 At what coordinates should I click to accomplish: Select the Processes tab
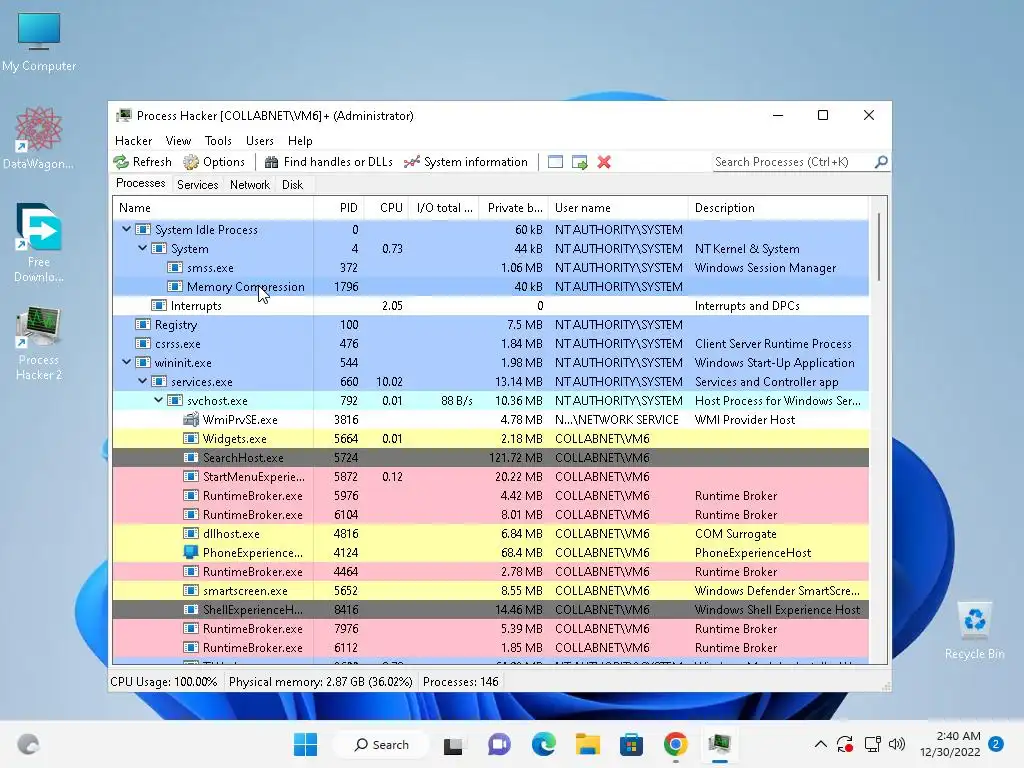click(x=140, y=184)
